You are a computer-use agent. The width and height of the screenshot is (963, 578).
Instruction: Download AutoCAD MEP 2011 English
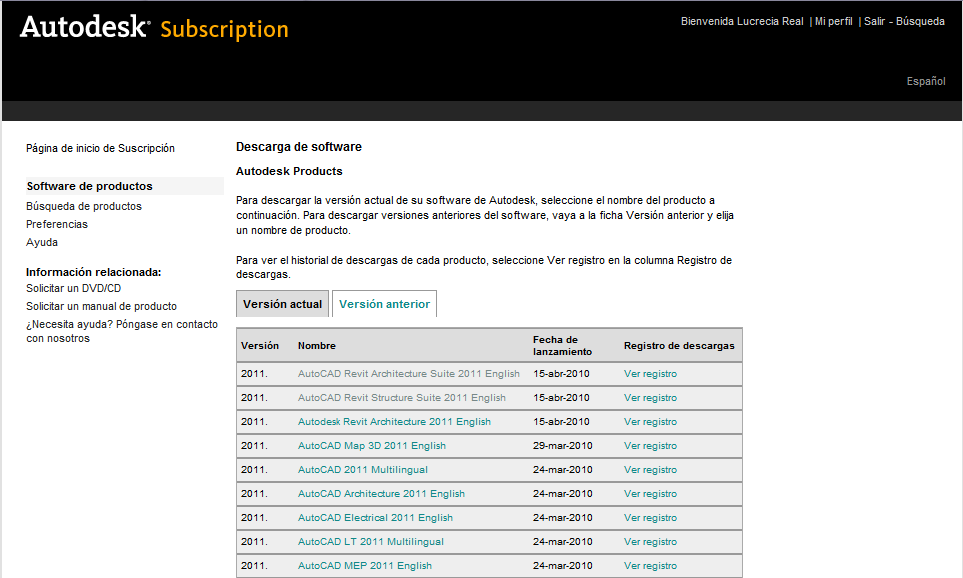(x=365, y=565)
